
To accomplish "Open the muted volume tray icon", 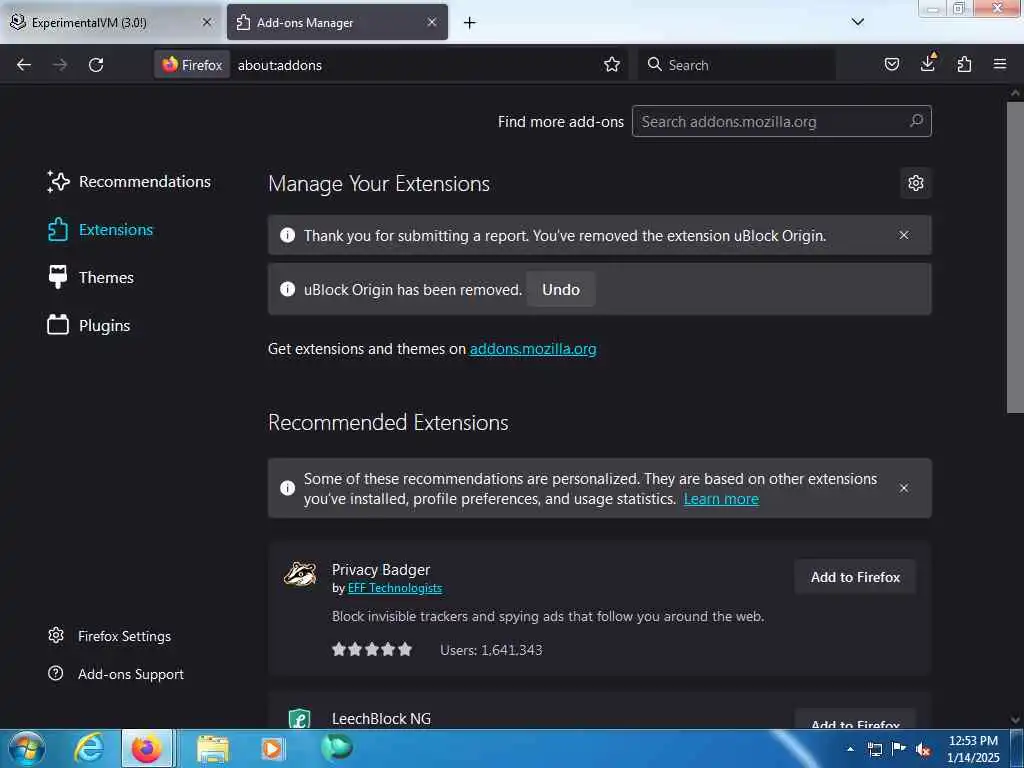I will pyautogui.click(x=923, y=750).
